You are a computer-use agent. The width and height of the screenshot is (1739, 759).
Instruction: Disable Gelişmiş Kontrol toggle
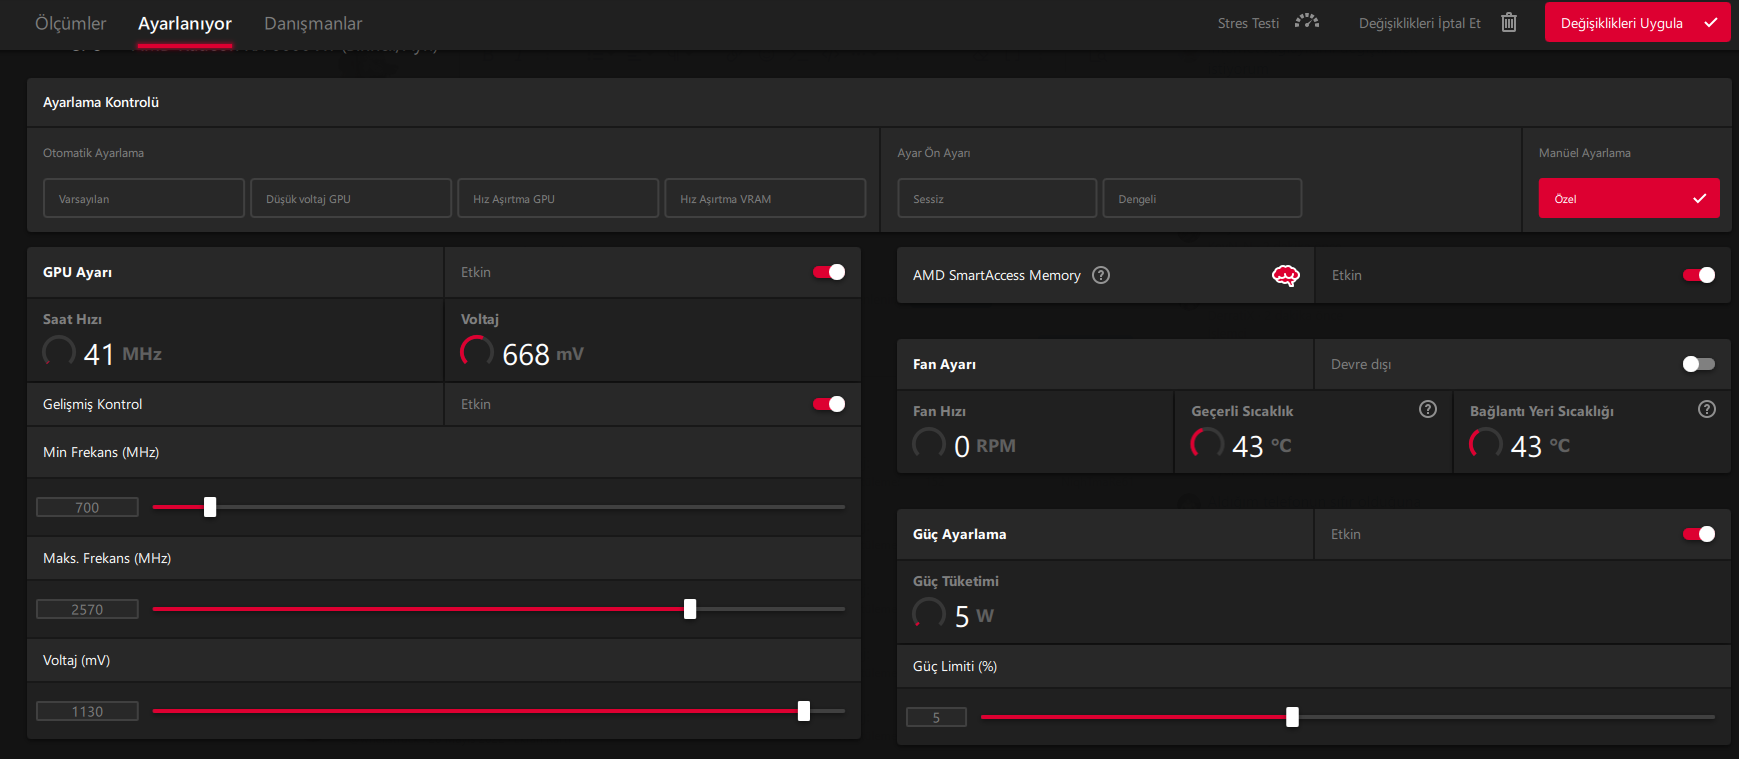point(829,404)
